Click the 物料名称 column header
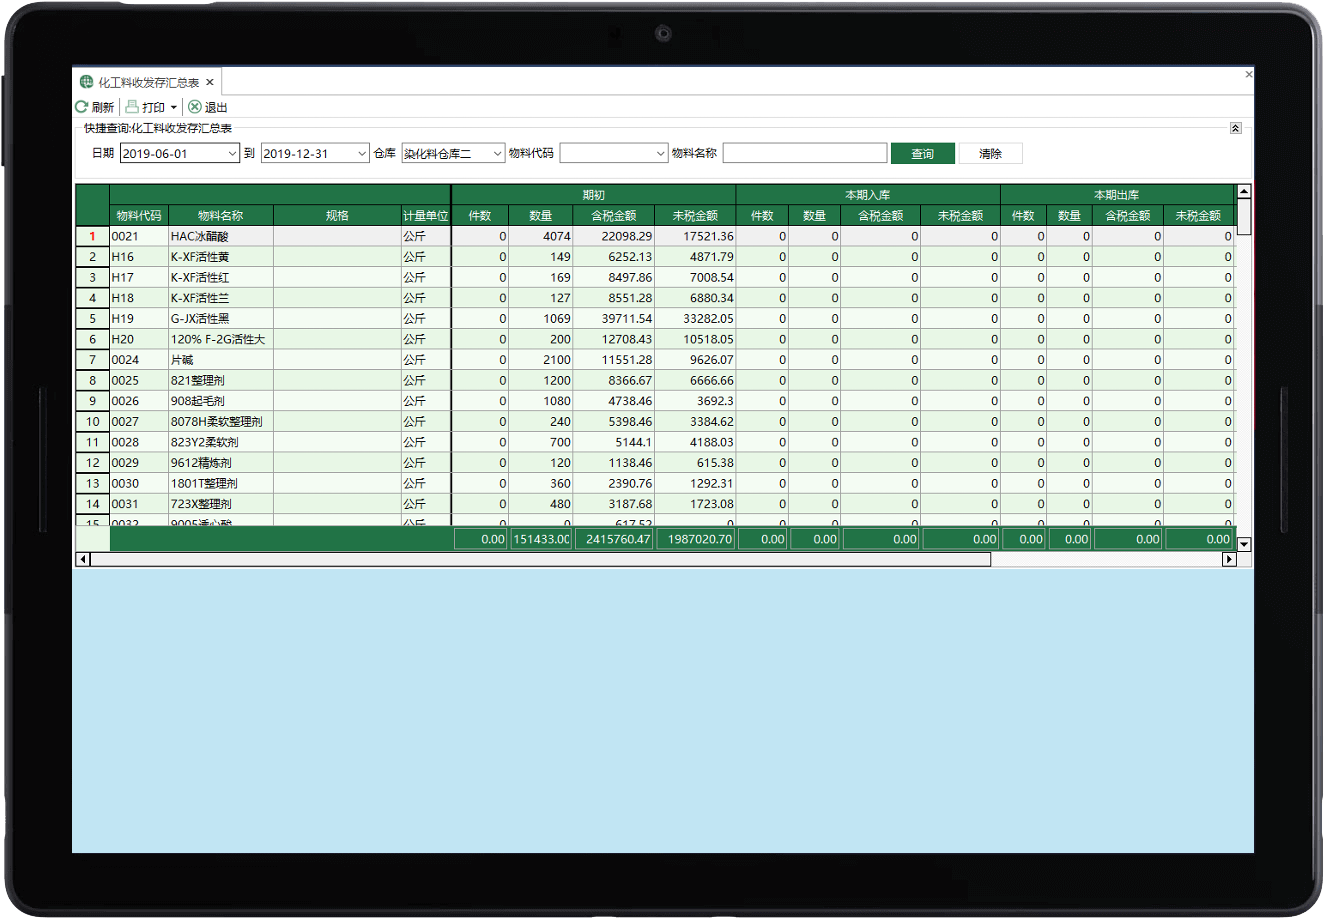This screenshot has width=1324, height=918. tap(220, 216)
